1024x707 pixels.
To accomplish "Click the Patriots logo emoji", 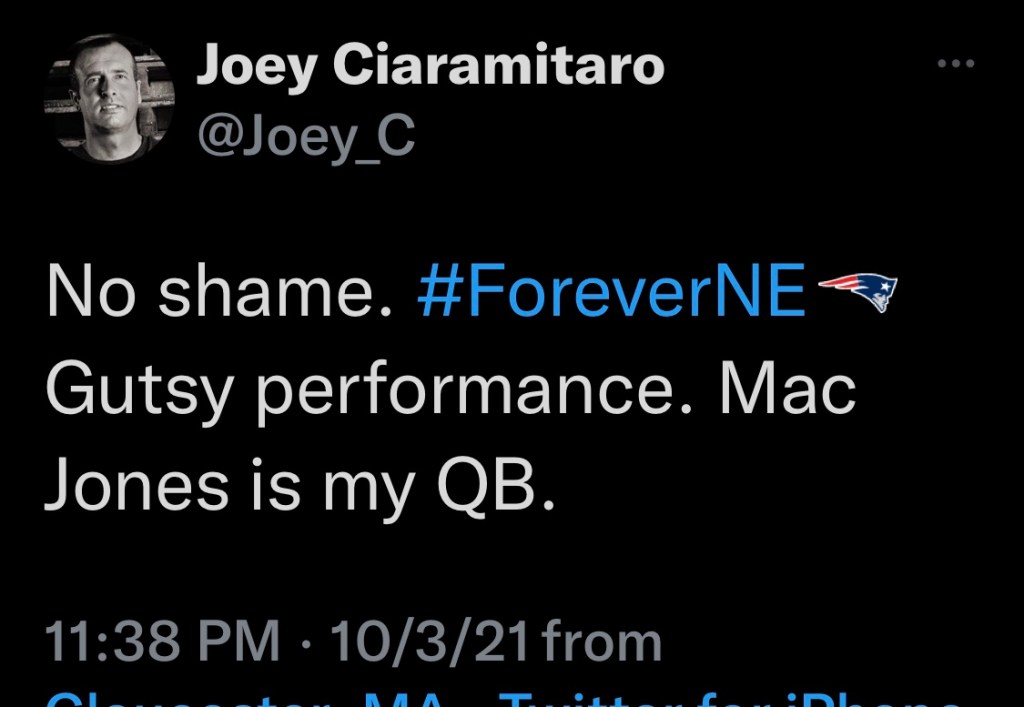I will coord(858,293).
